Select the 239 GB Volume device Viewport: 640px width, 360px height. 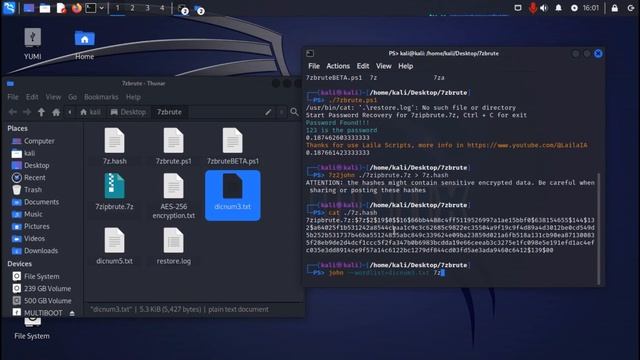[43, 289]
